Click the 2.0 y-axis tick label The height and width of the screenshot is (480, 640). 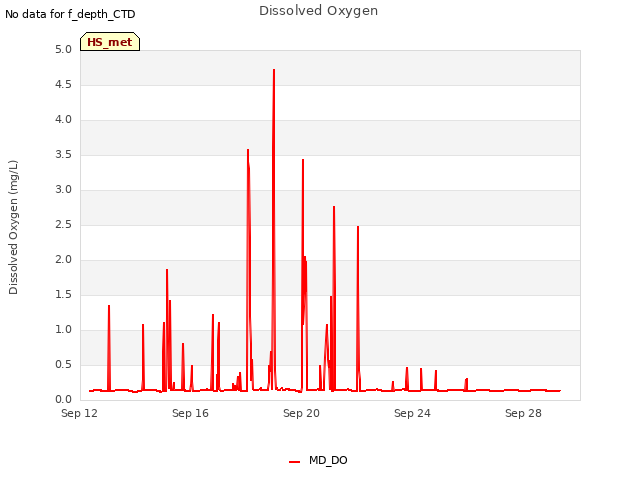(63, 260)
